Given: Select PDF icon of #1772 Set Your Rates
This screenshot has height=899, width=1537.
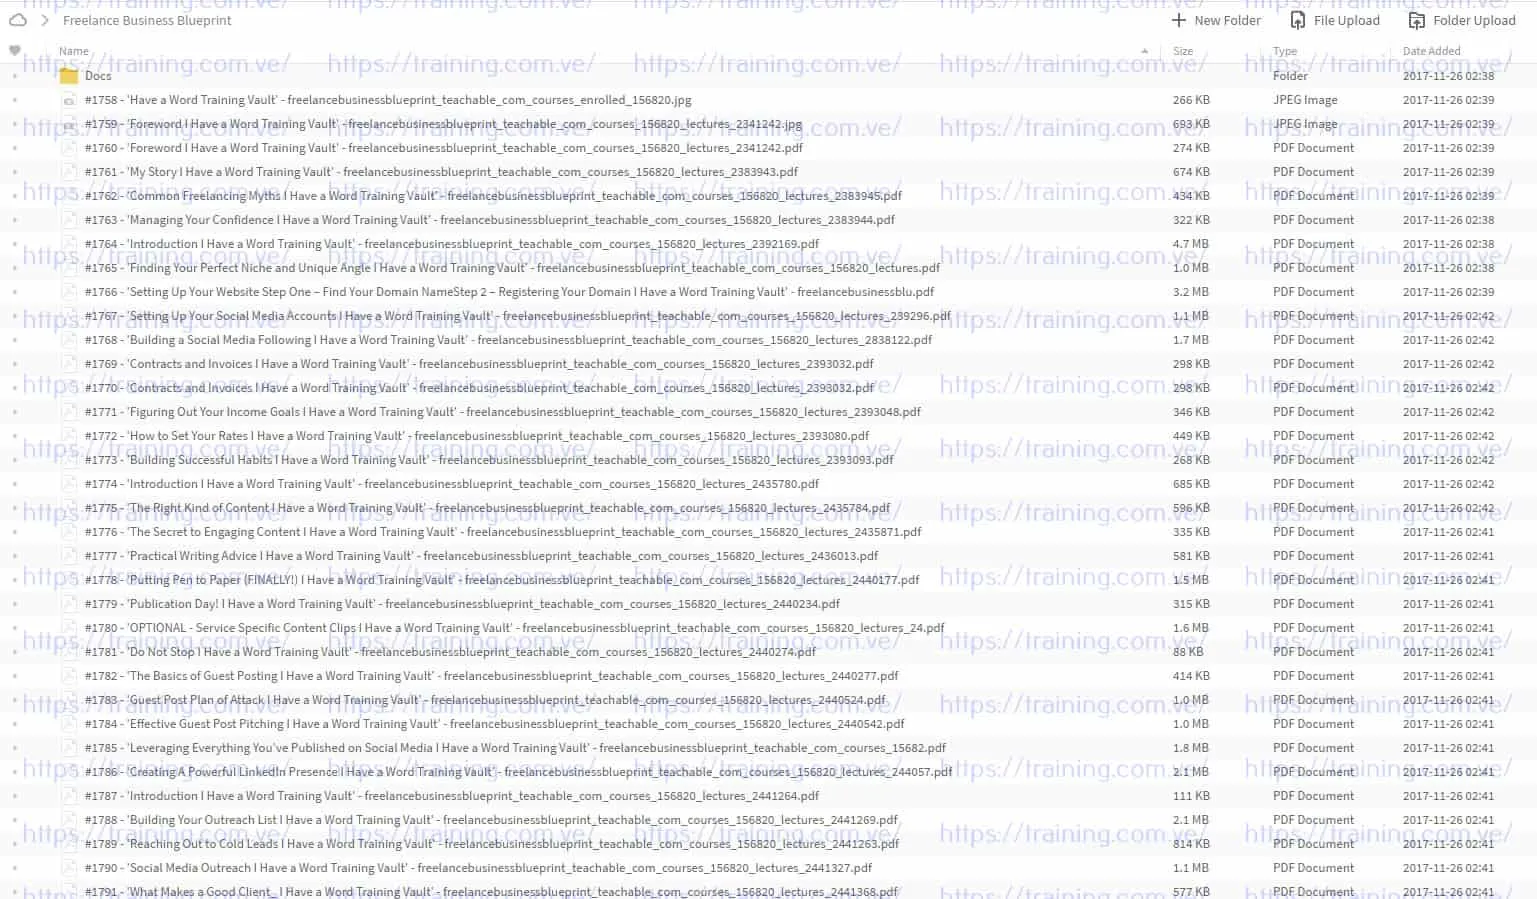Looking at the screenshot, I should tap(69, 436).
